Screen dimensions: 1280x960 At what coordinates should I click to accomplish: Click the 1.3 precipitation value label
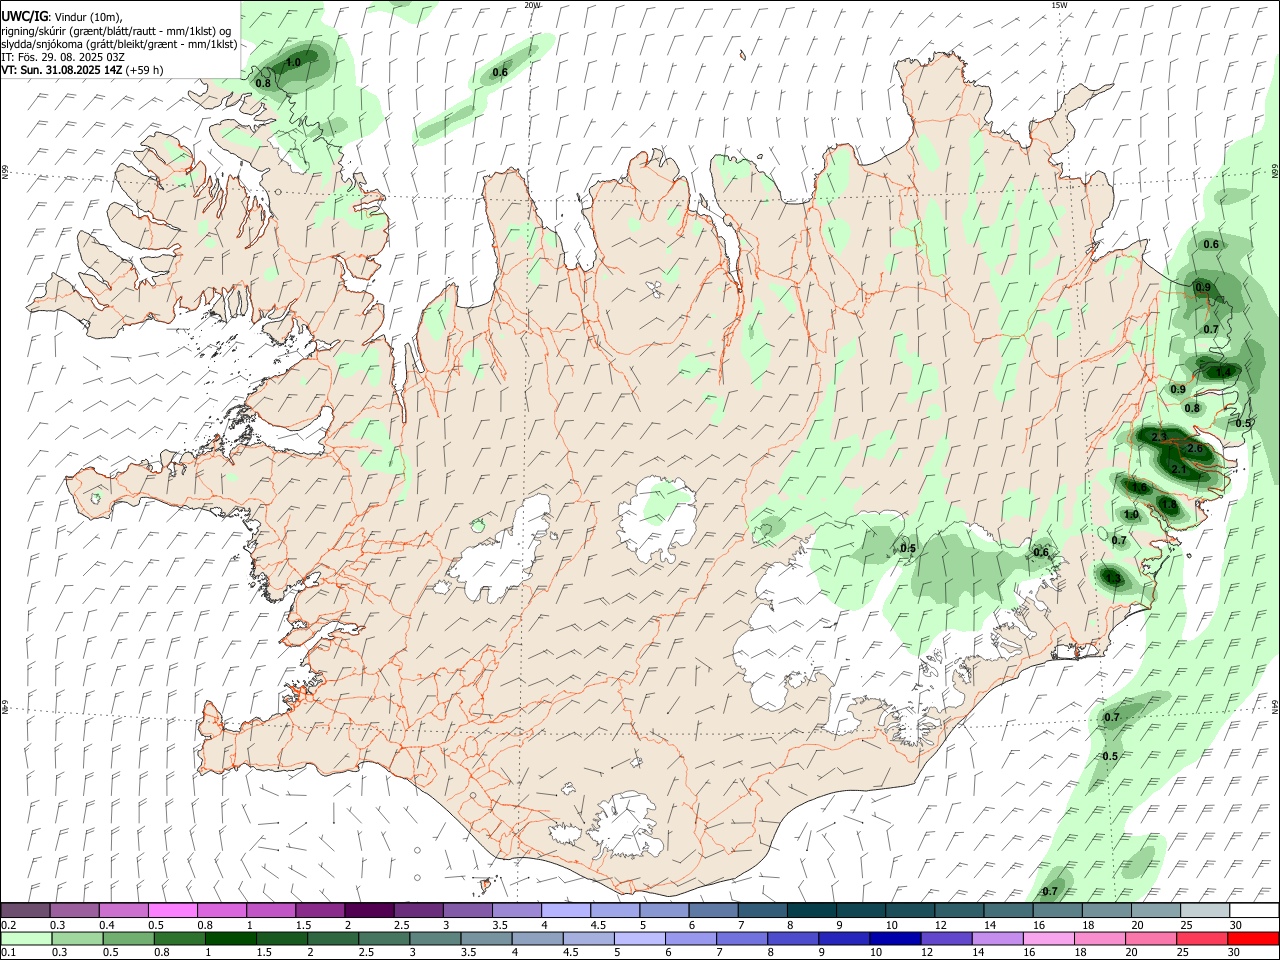point(1114,578)
